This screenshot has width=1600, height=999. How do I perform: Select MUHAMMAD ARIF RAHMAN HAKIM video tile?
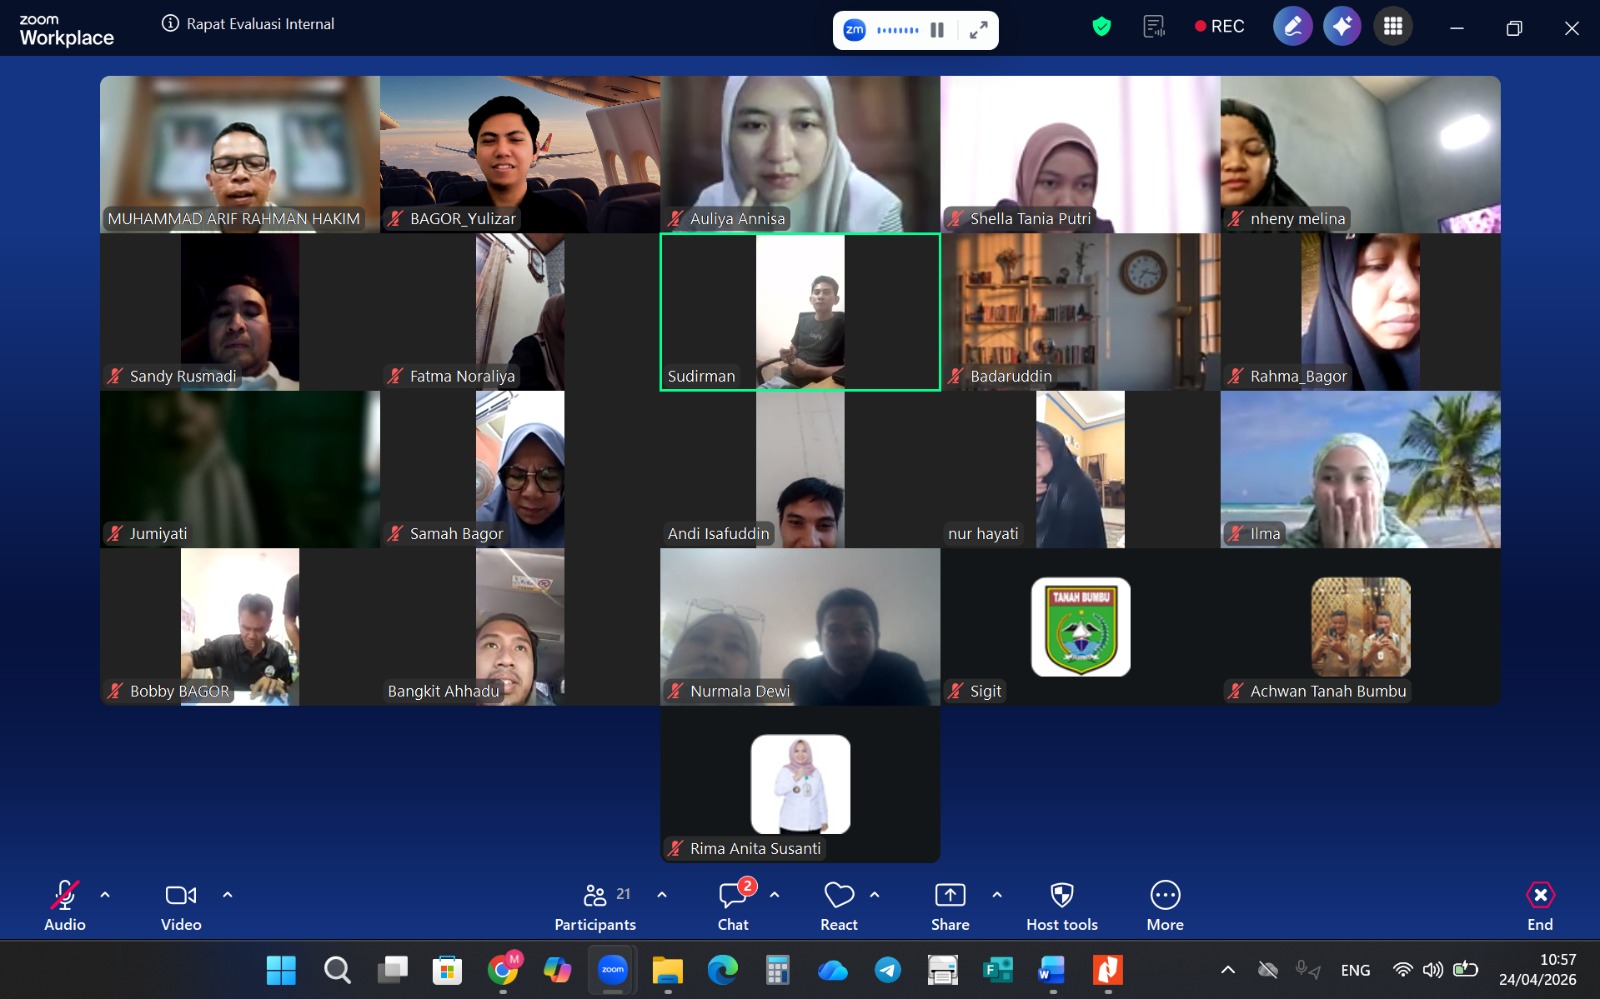(240, 154)
